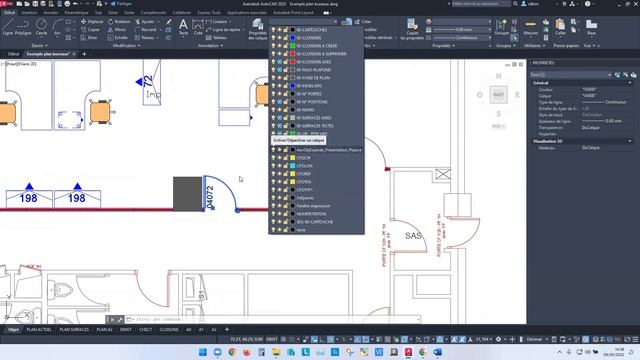640x360 pixels.
Task: Click the Copier tool
Action: [91, 29]
